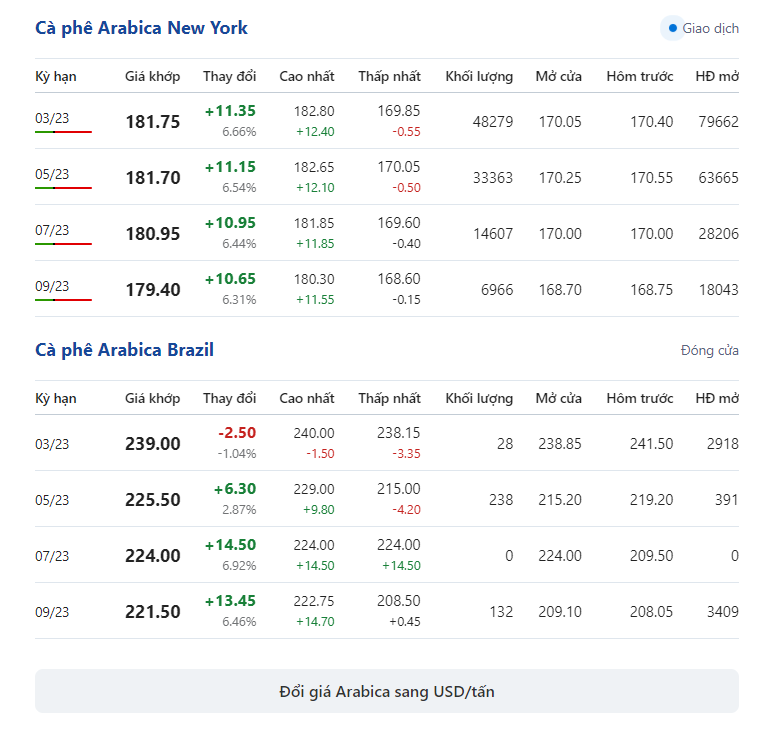This screenshot has width=763, height=729.
Task: Click the Giá khớp header in New York table
Action: click(x=152, y=76)
